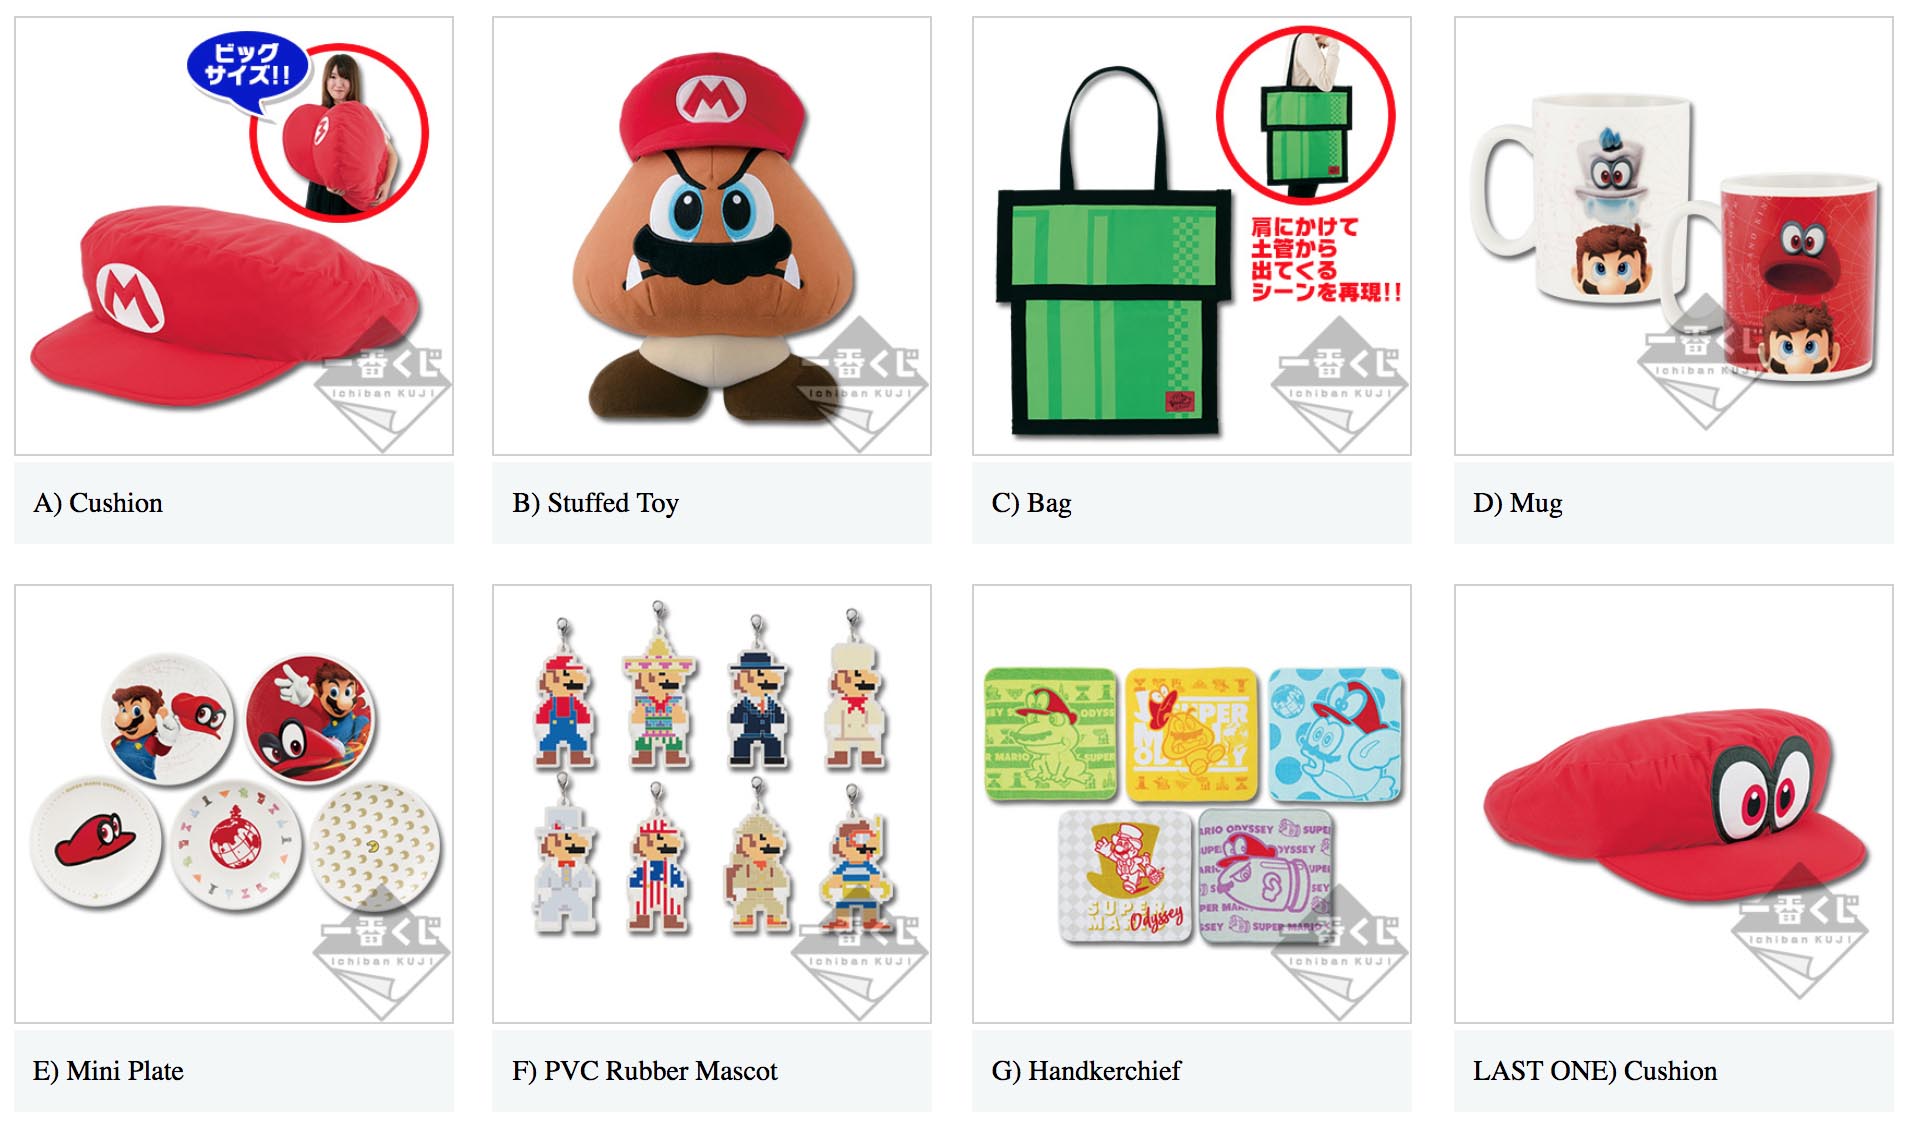Click 'F) PVC Rubber Mascot' text
Screen dimensions: 1910x1126
[x=645, y=1071]
